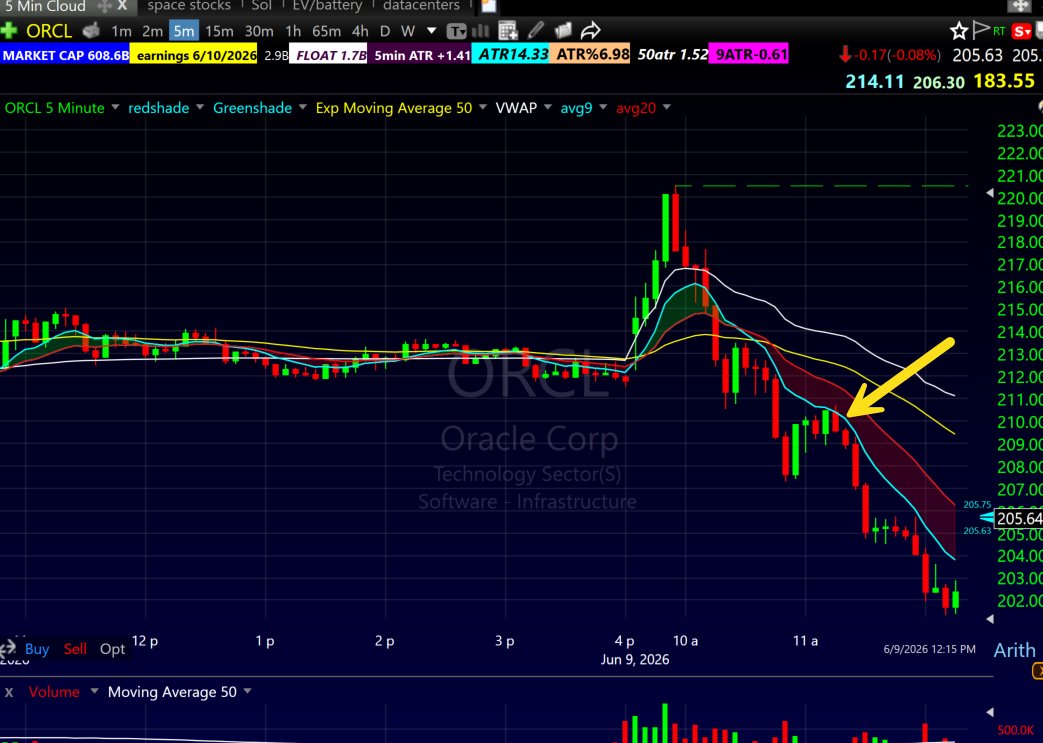This screenshot has height=743, width=1043.
Task: Open the Volume indicator dropdown
Action: coord(94,692)
